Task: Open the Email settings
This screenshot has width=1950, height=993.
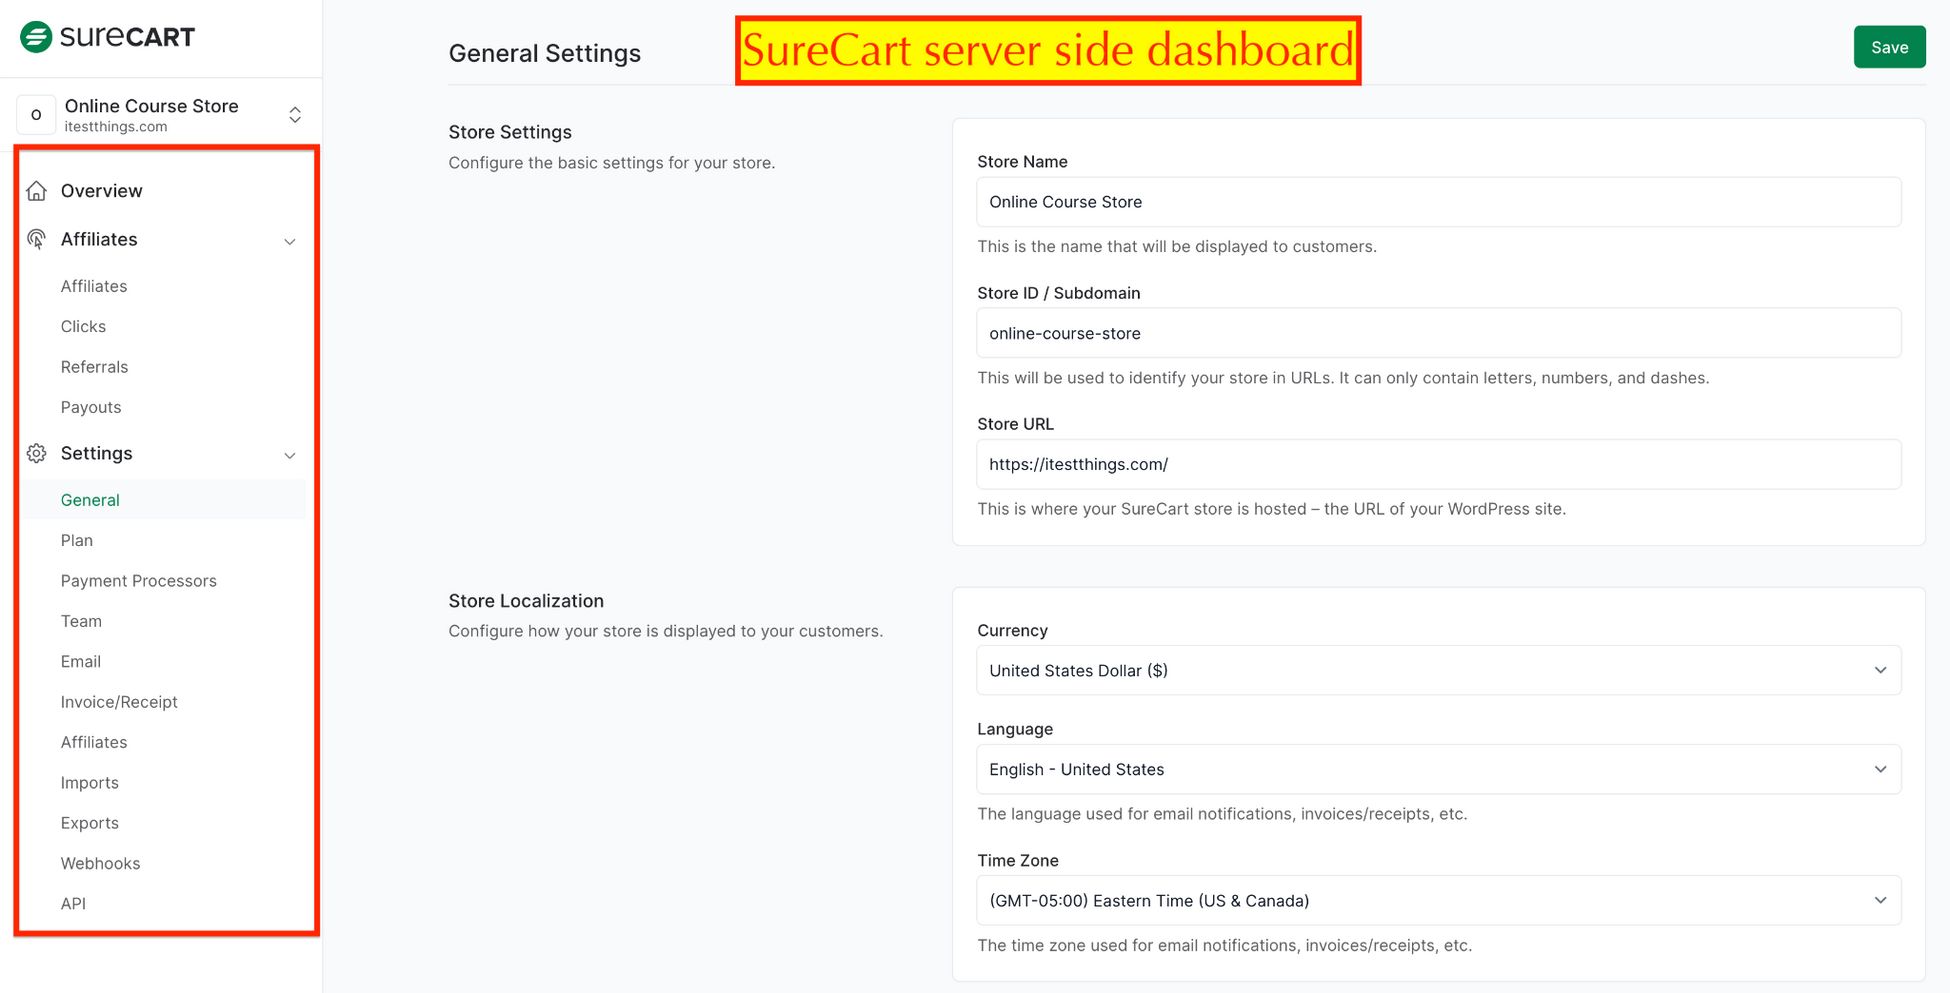Action: point(81,661)
